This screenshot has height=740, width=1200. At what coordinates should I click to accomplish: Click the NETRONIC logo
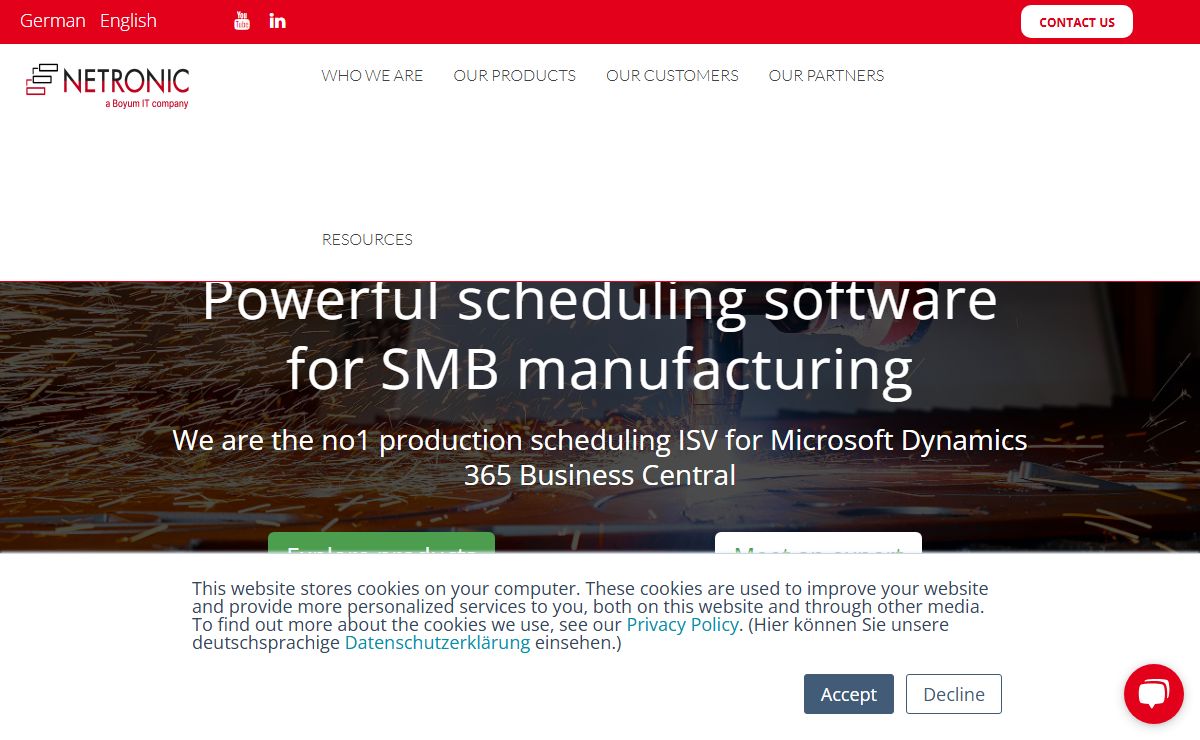point(108,86)
